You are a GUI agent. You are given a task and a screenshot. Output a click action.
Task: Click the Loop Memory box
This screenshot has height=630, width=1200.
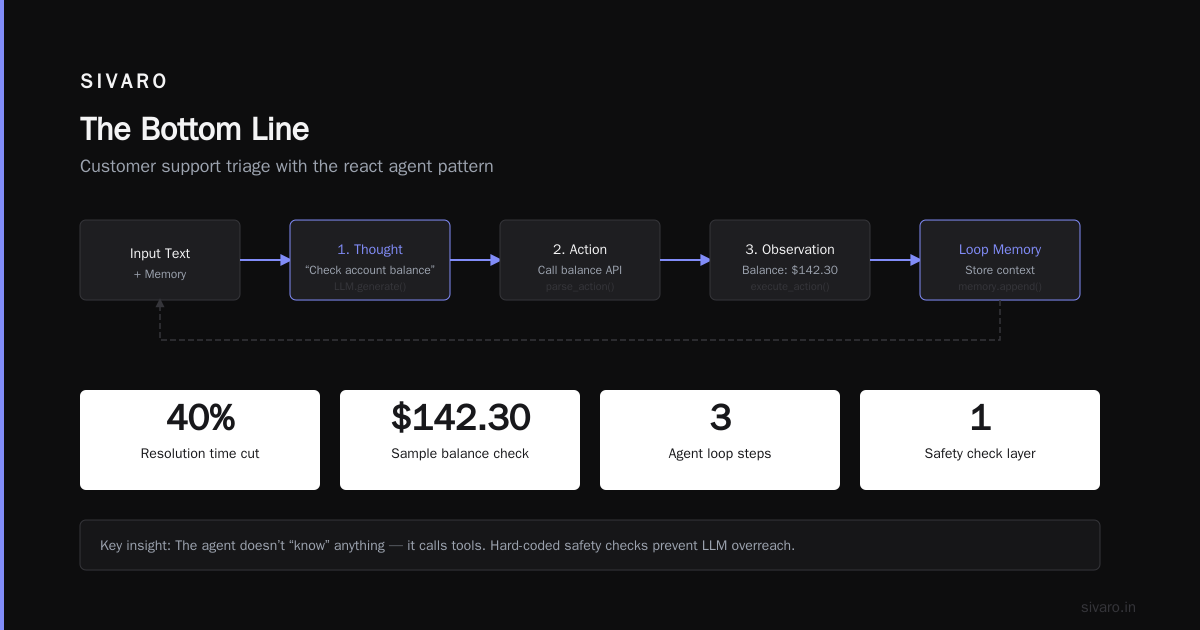[x=1000, y=260]
